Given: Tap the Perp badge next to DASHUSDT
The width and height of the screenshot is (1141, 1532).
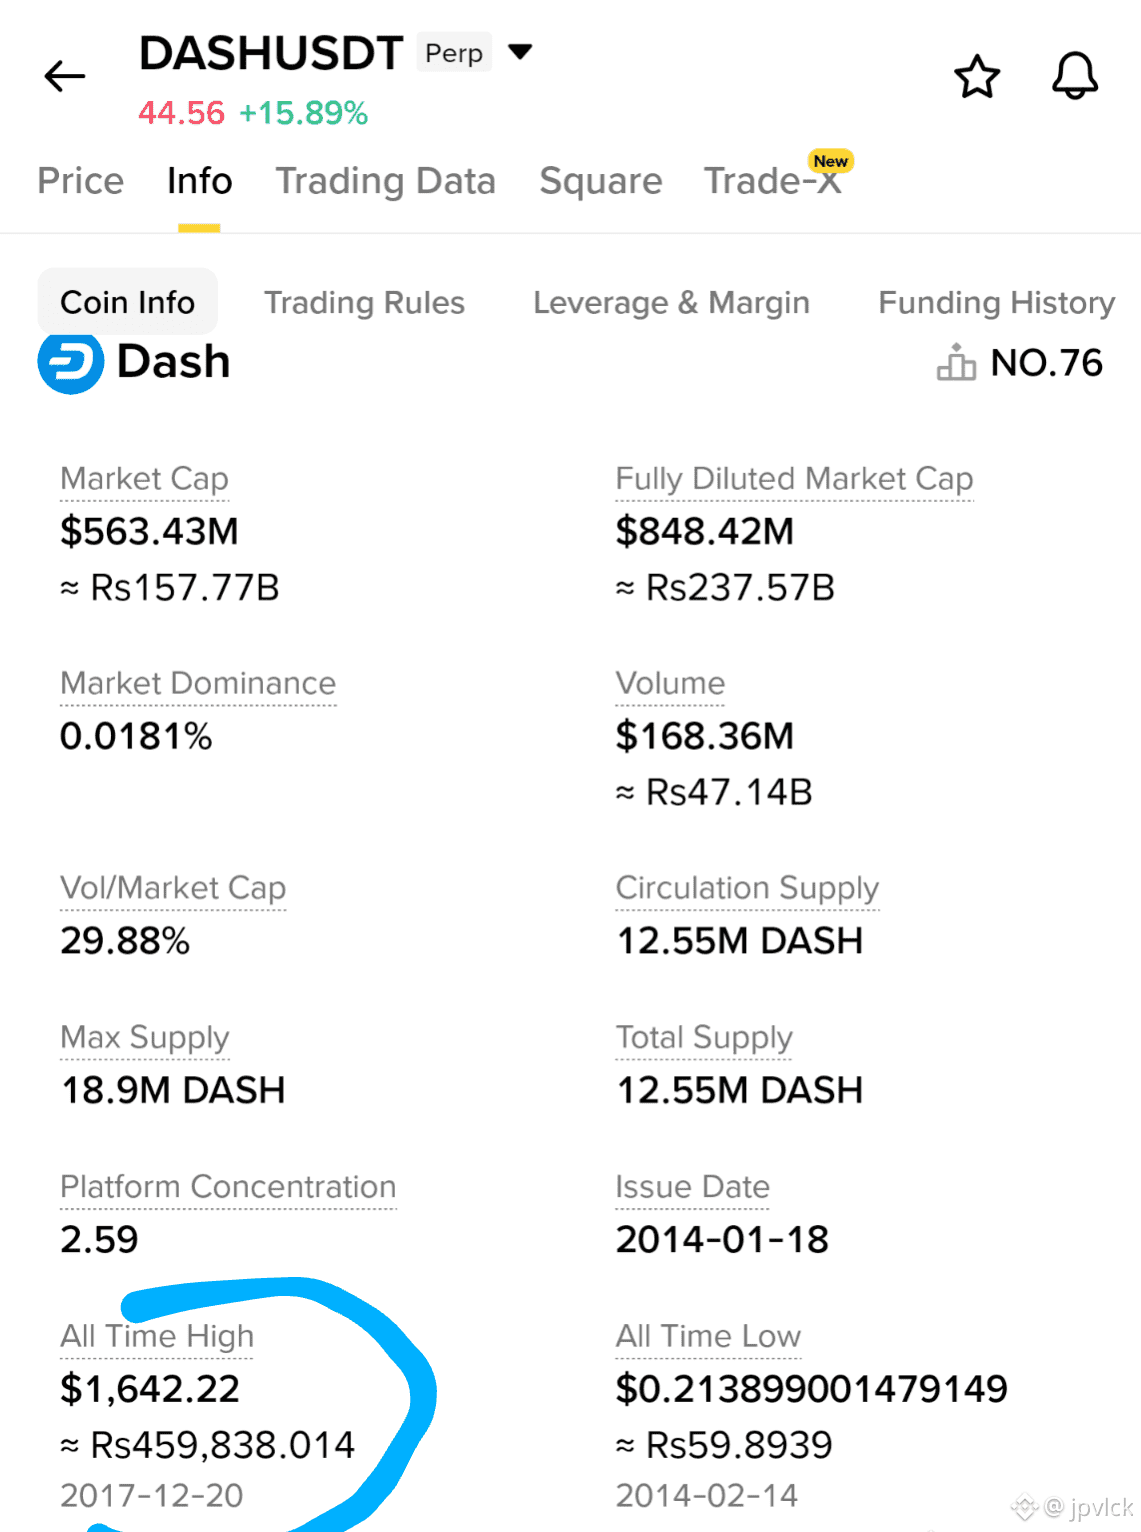Looking at the screenshot, I should pos(454,53).
